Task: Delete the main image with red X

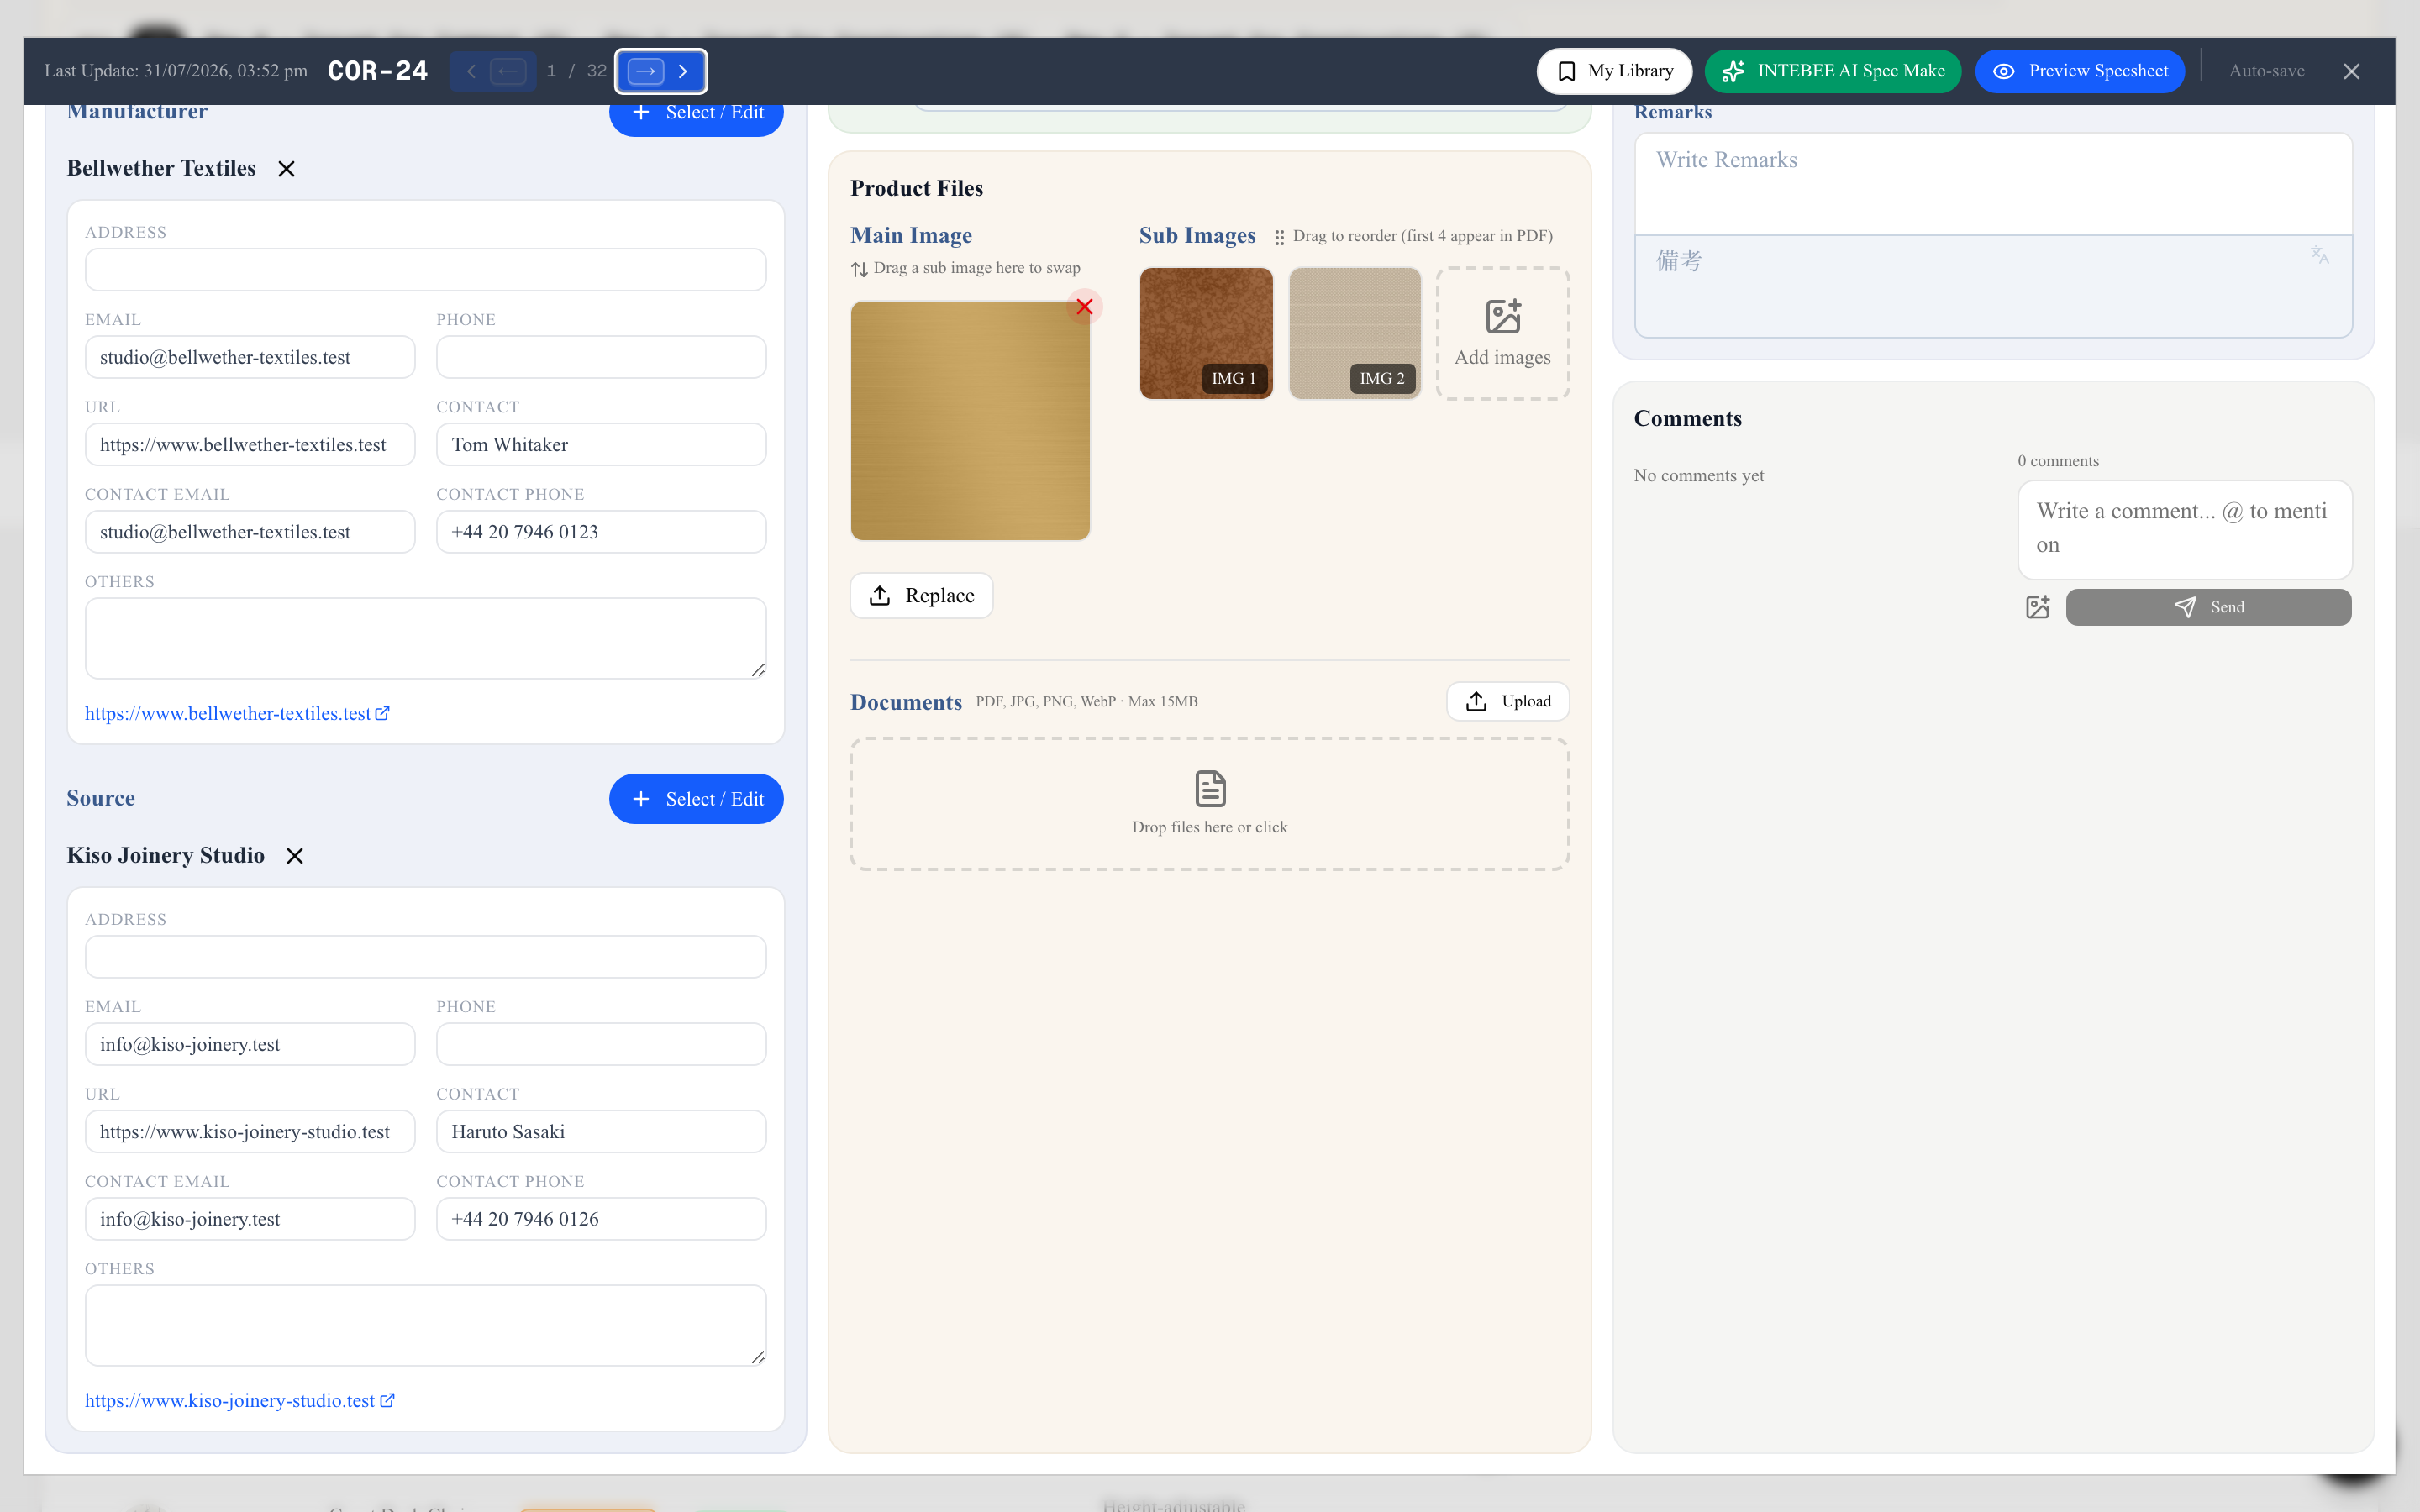Action: 1084,307
